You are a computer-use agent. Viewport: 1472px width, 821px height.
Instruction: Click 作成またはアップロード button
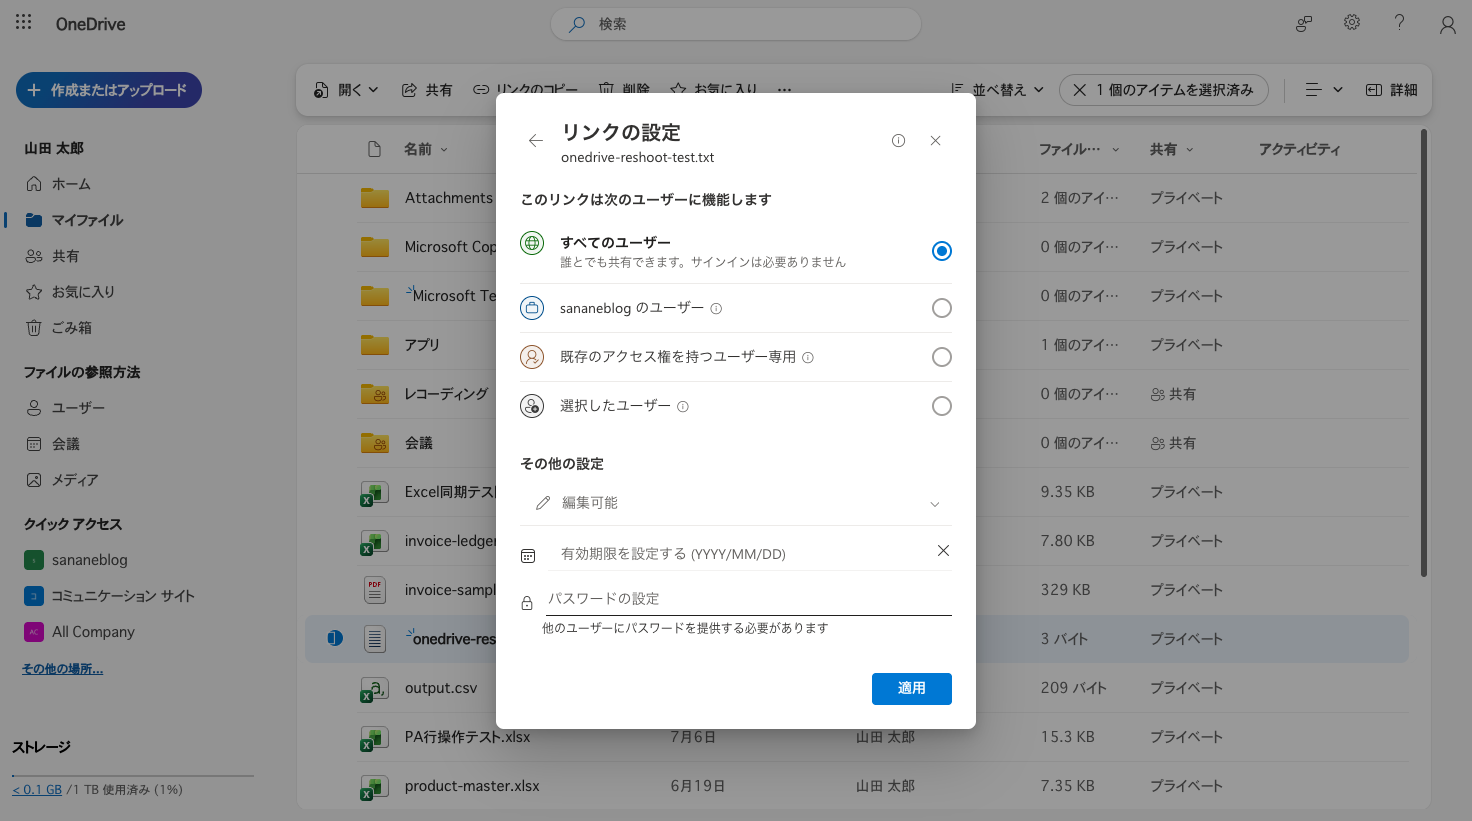[109, 90]
